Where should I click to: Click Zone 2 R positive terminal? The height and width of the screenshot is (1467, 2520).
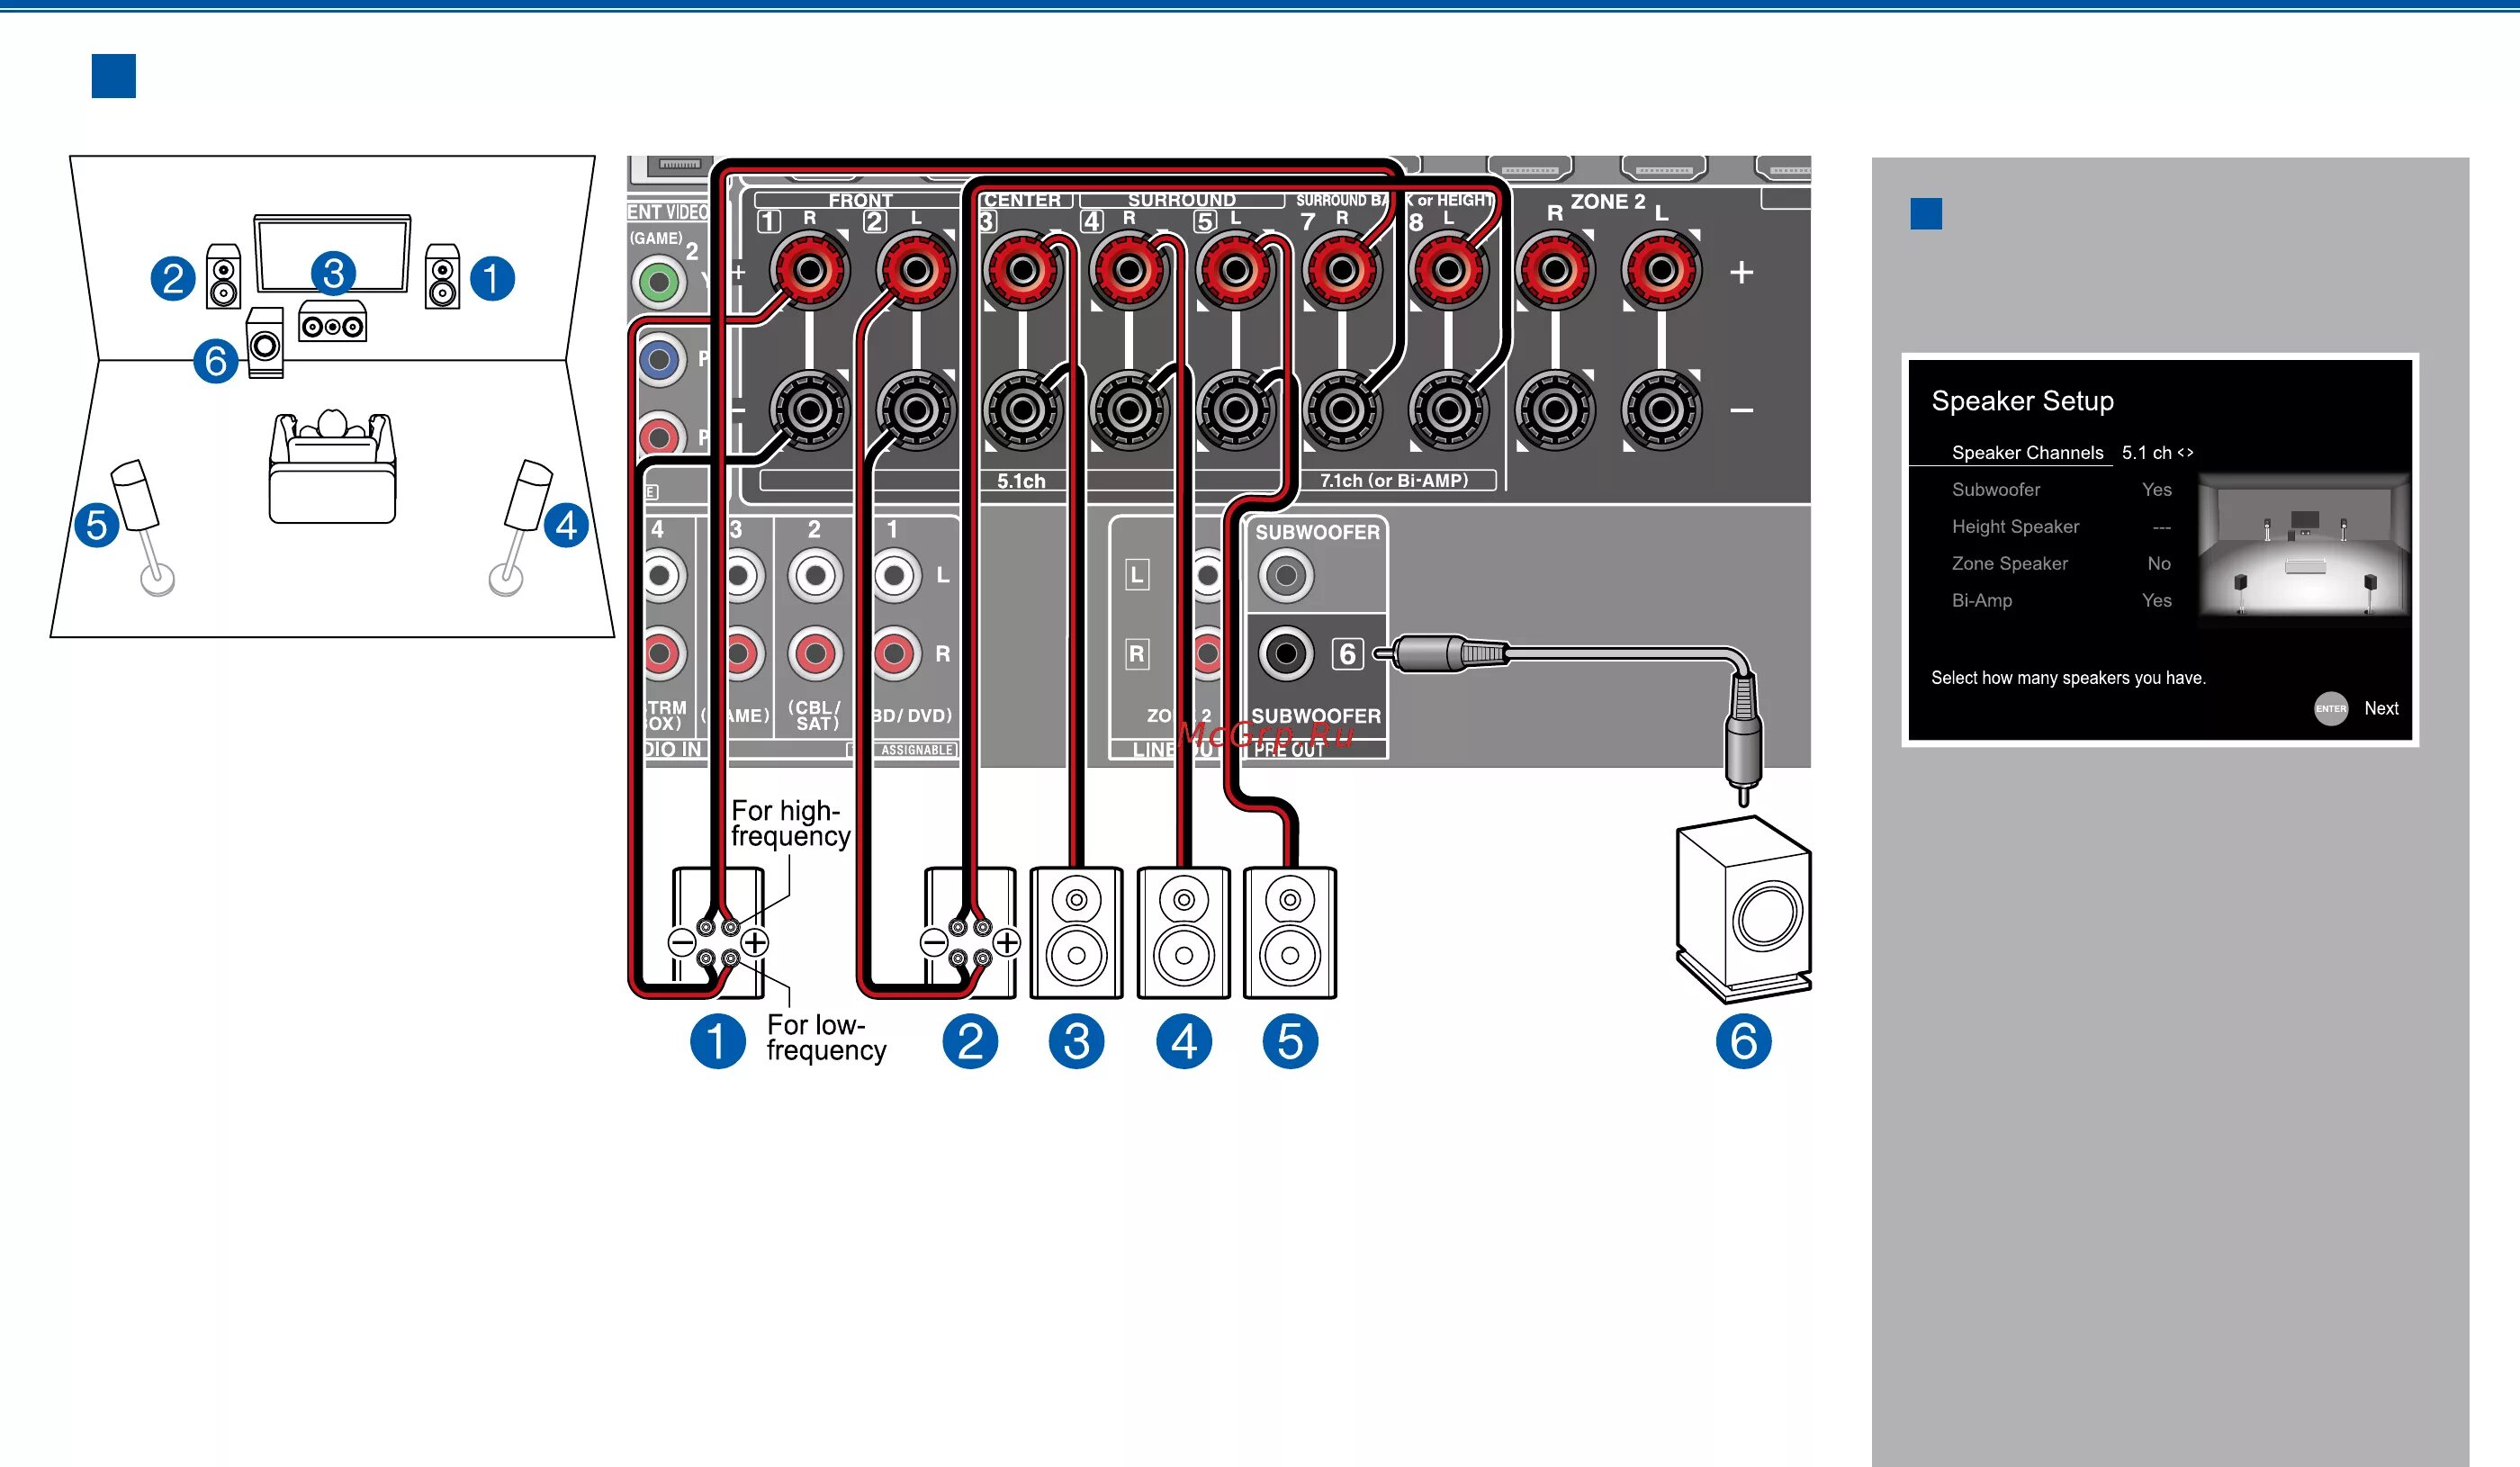(x=1555, y=270)
